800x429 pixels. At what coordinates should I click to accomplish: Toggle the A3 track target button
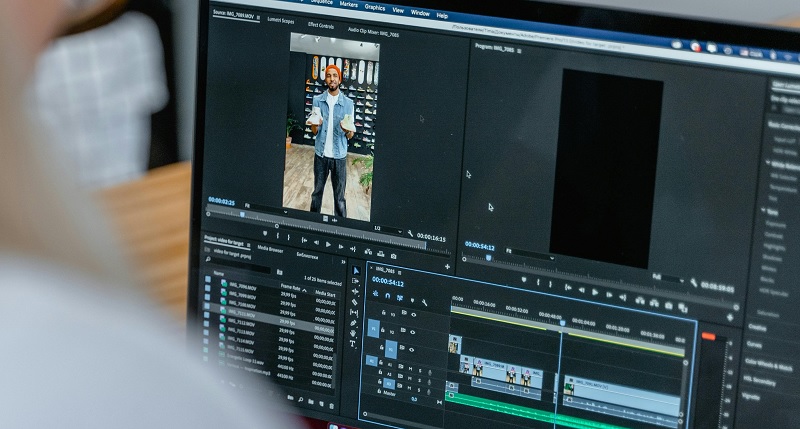coord(389,384)
